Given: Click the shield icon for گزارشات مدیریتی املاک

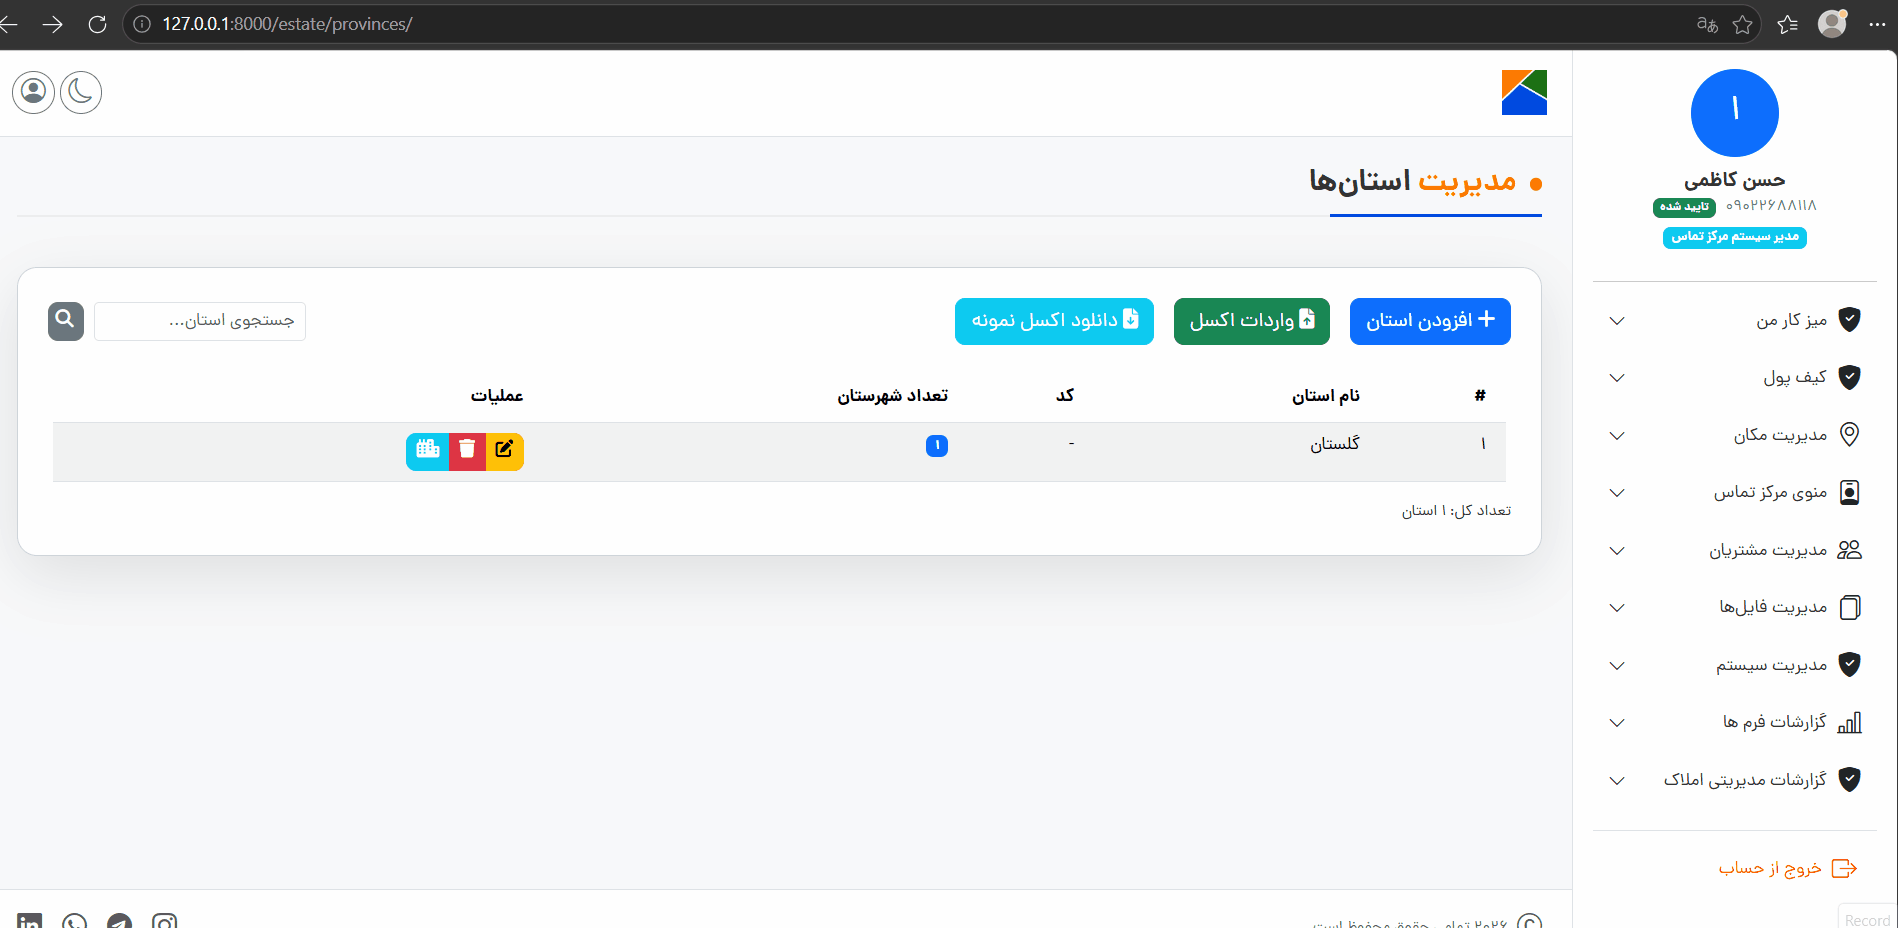Looking at the screenshot, I should [x=1850, y=780].
